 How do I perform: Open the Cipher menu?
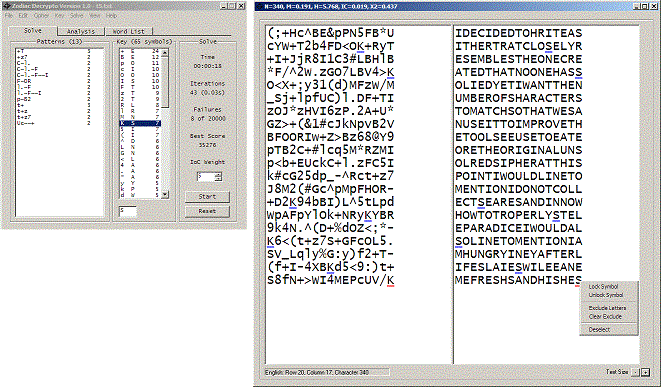41,16
